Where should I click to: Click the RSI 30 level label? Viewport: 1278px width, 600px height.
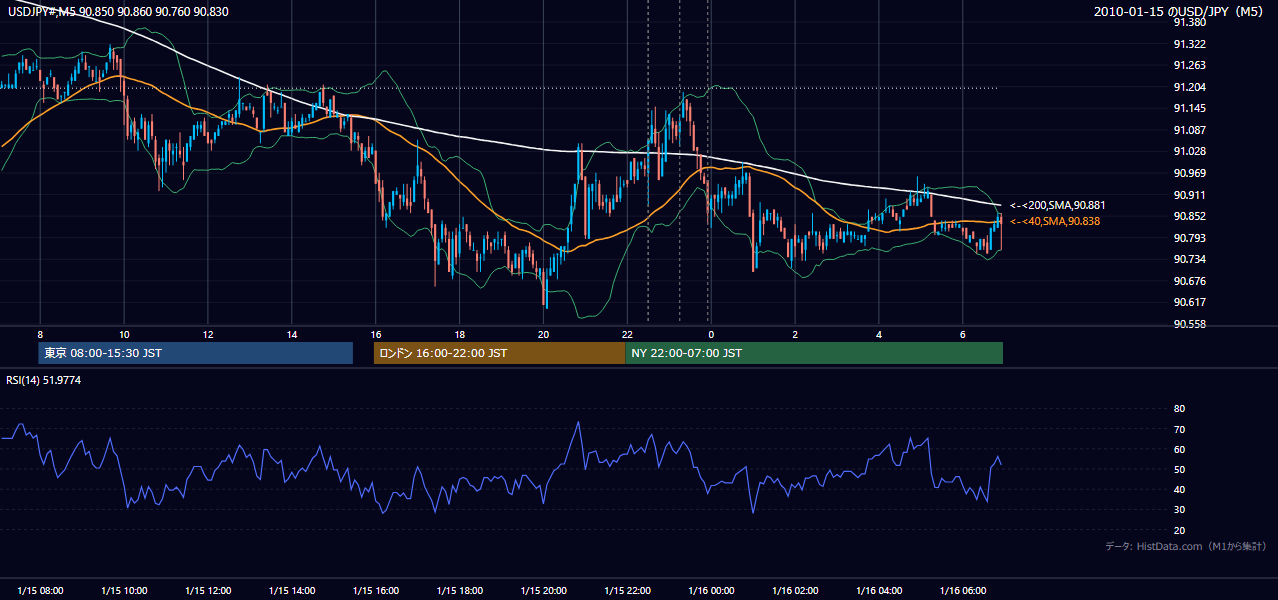pos(1179,509)
